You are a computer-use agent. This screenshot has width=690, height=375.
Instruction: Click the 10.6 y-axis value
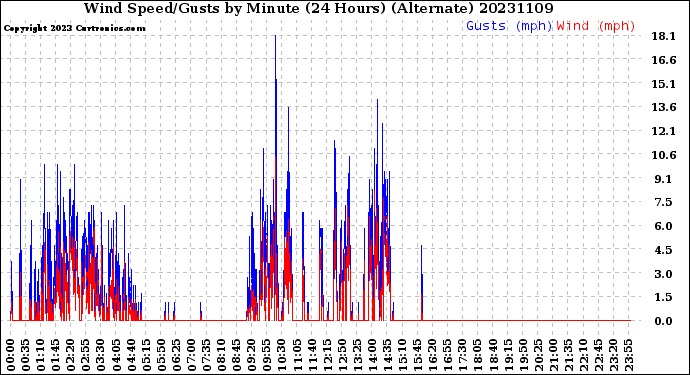click(x=664, y=155)
